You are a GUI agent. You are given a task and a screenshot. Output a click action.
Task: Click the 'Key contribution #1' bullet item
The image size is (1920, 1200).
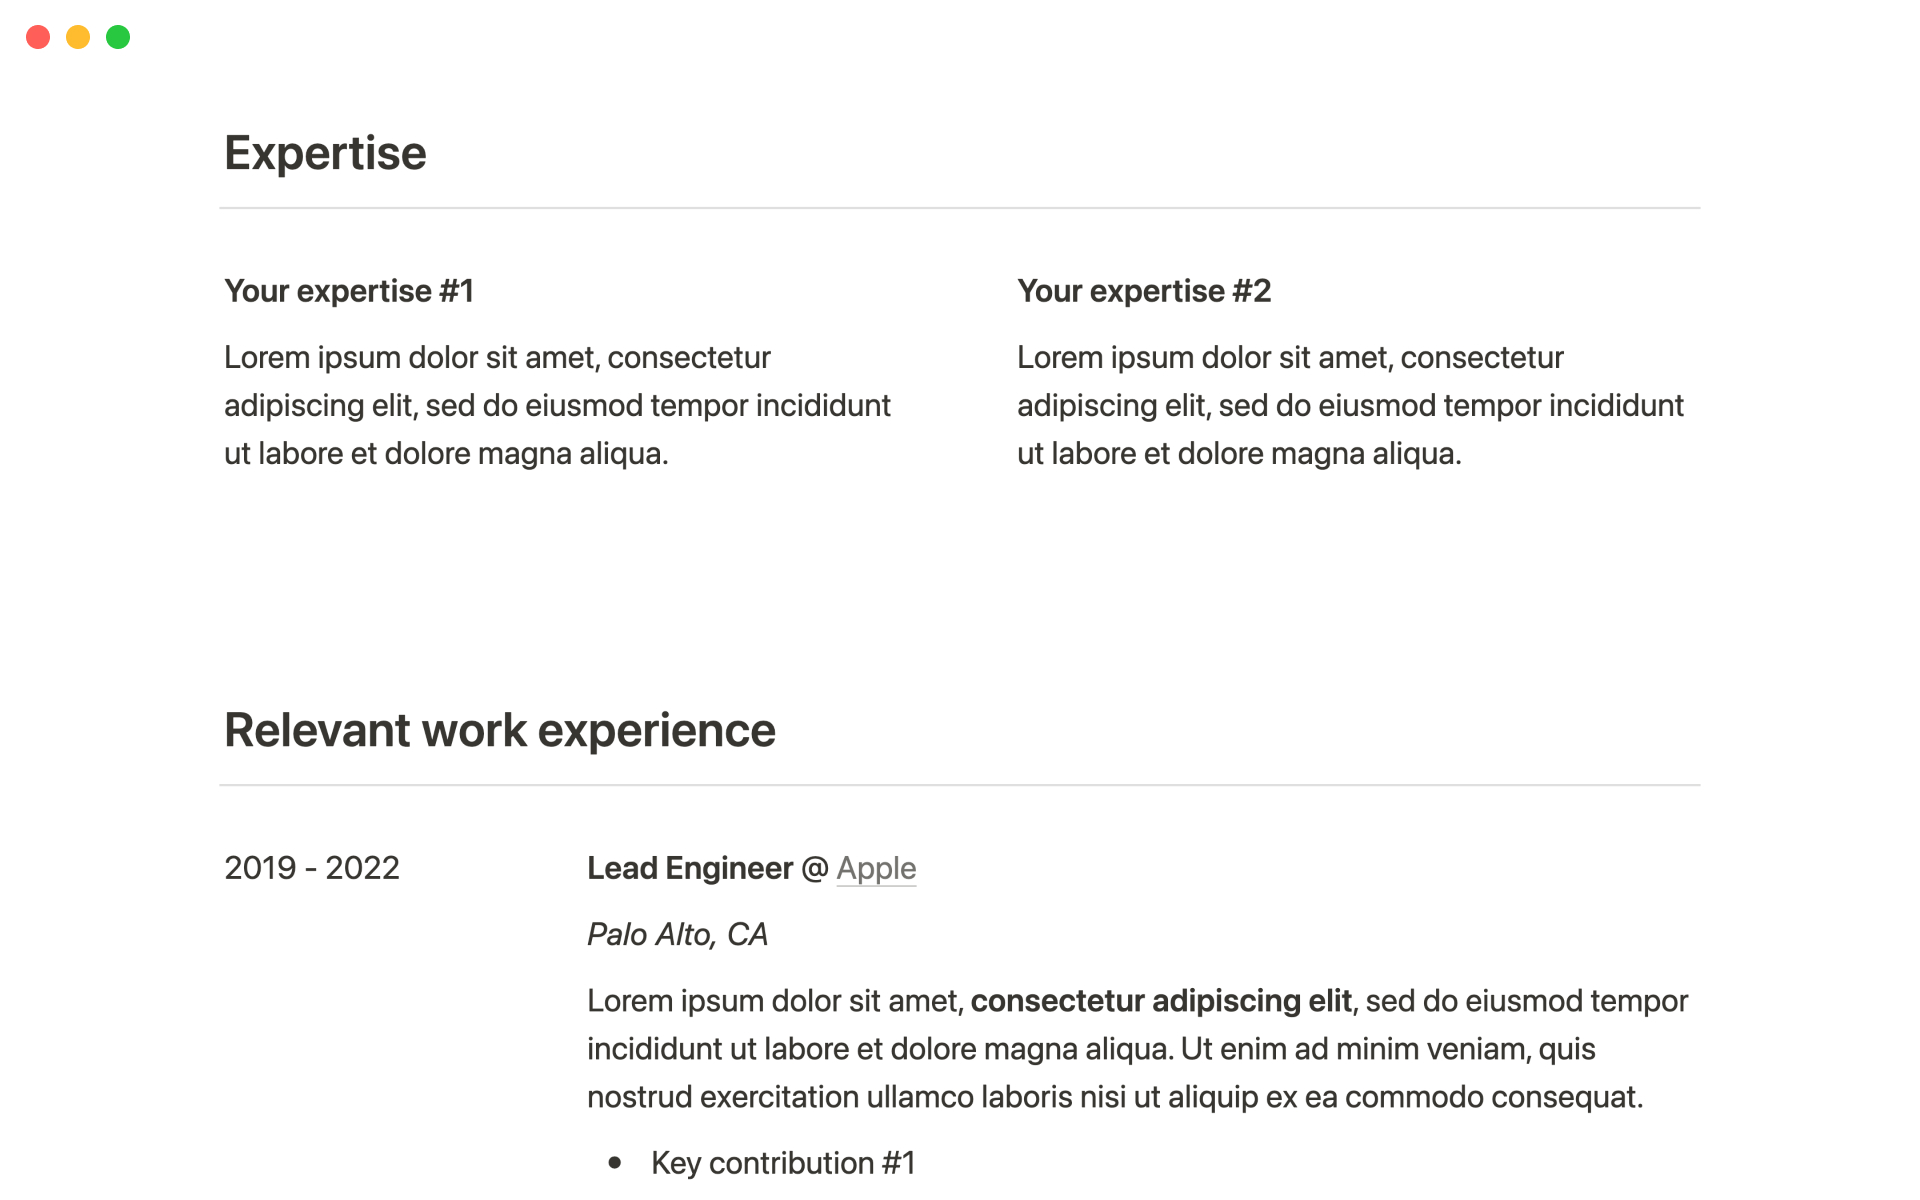tap(783, 1163)
